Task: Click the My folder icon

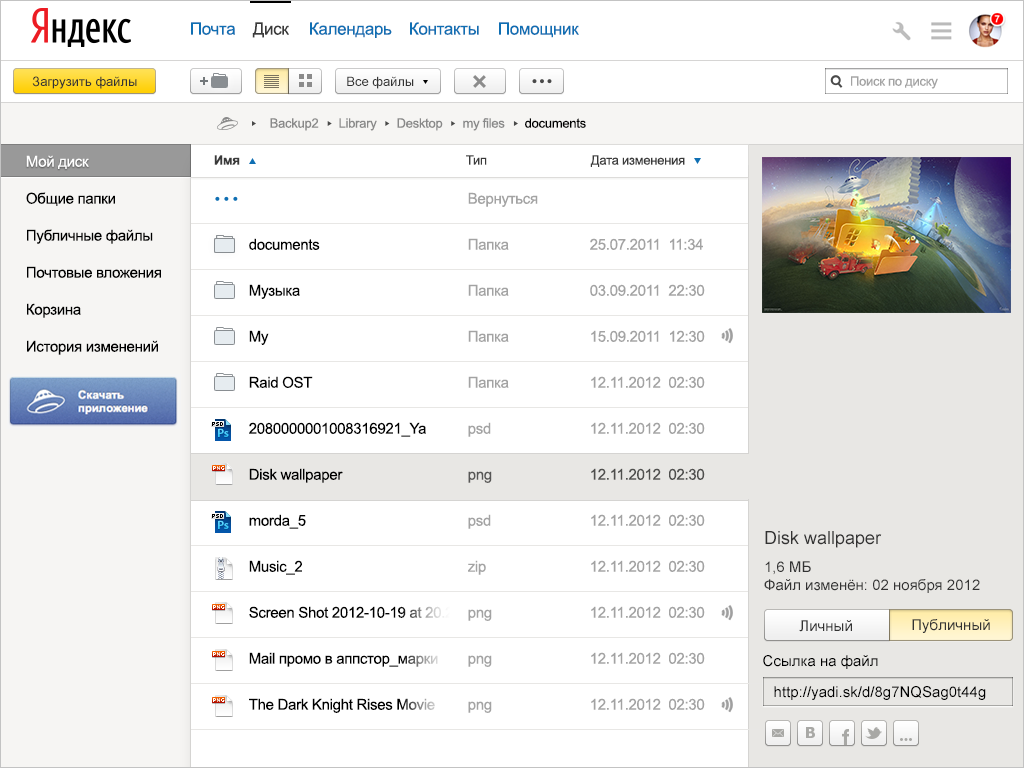Action: (224, 336)
